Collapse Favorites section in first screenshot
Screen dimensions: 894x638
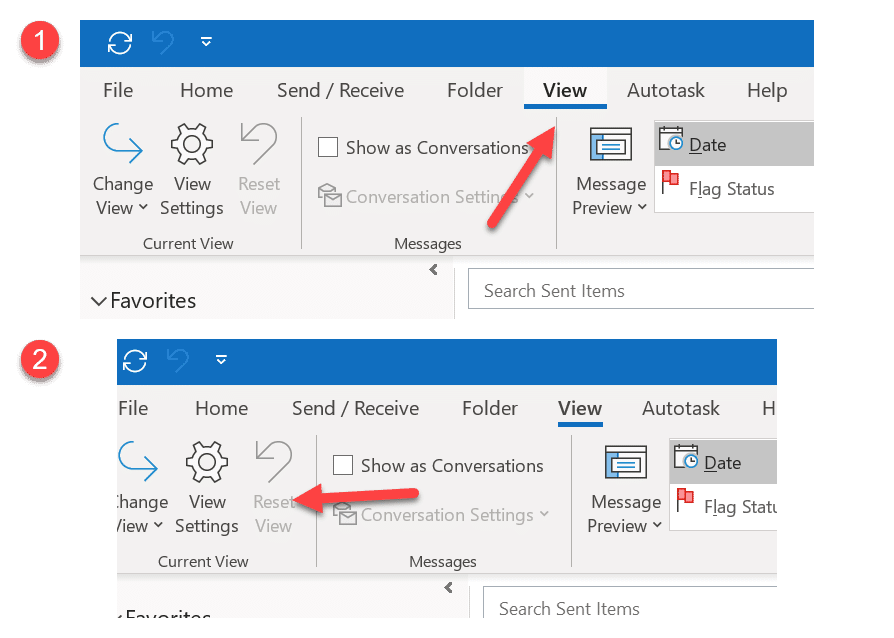99,301
